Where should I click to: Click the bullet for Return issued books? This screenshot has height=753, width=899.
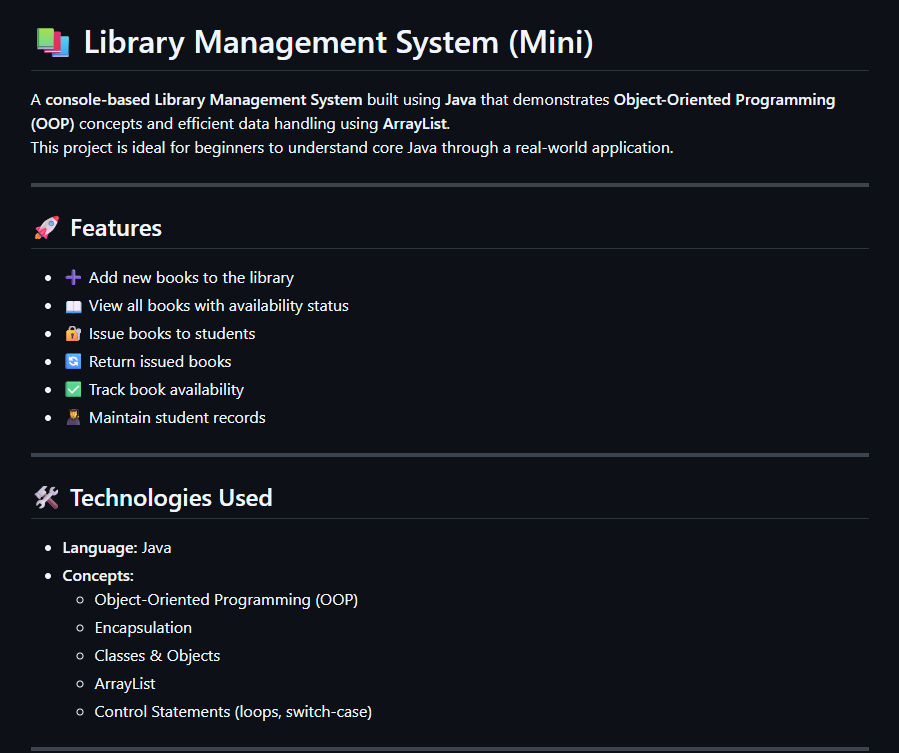[x=46, y=361]
